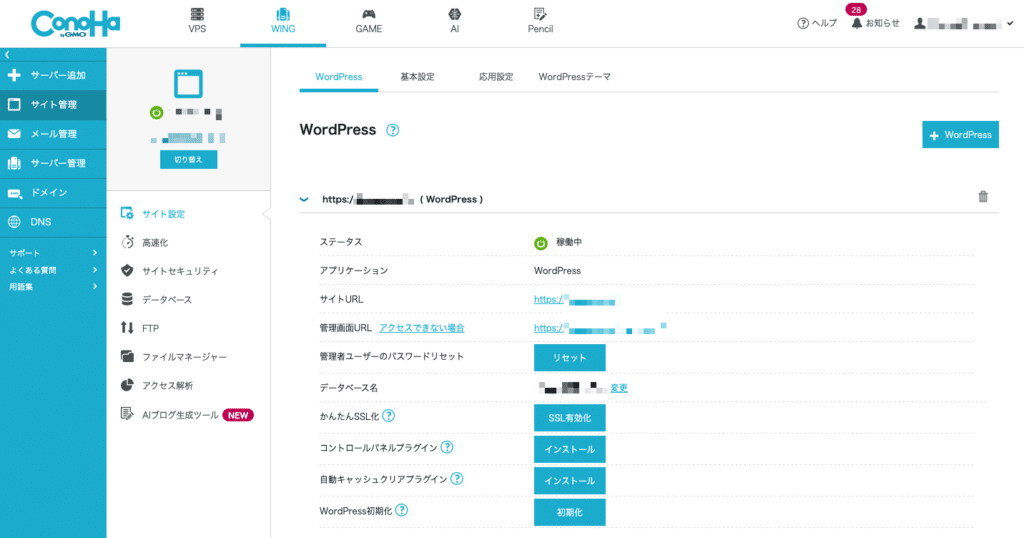This screenshot has width=1024, height=538.
Task: Click help icon beside 自動キャッシュクリアプラグイン
Action: (x=457, y=479)
